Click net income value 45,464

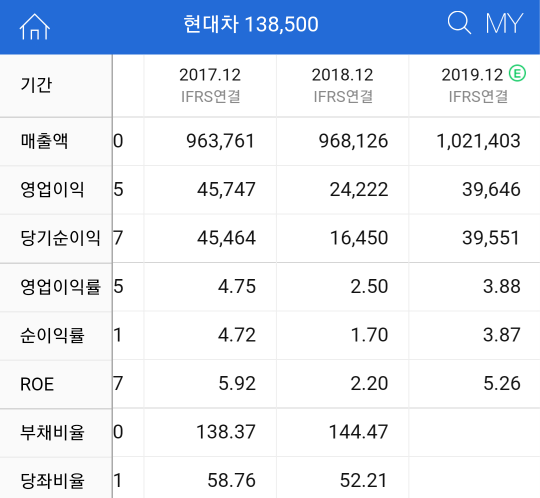pos(226,238)
